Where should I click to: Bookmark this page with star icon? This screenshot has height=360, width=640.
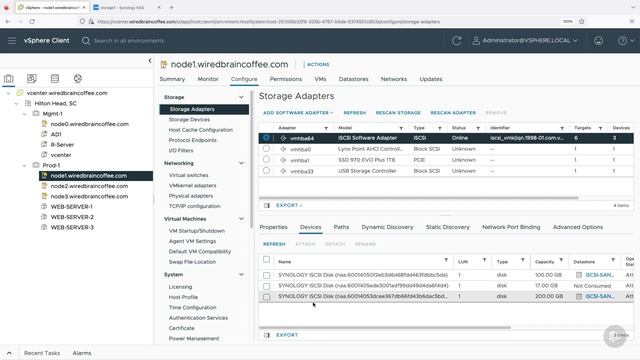(x=582, y=21)
